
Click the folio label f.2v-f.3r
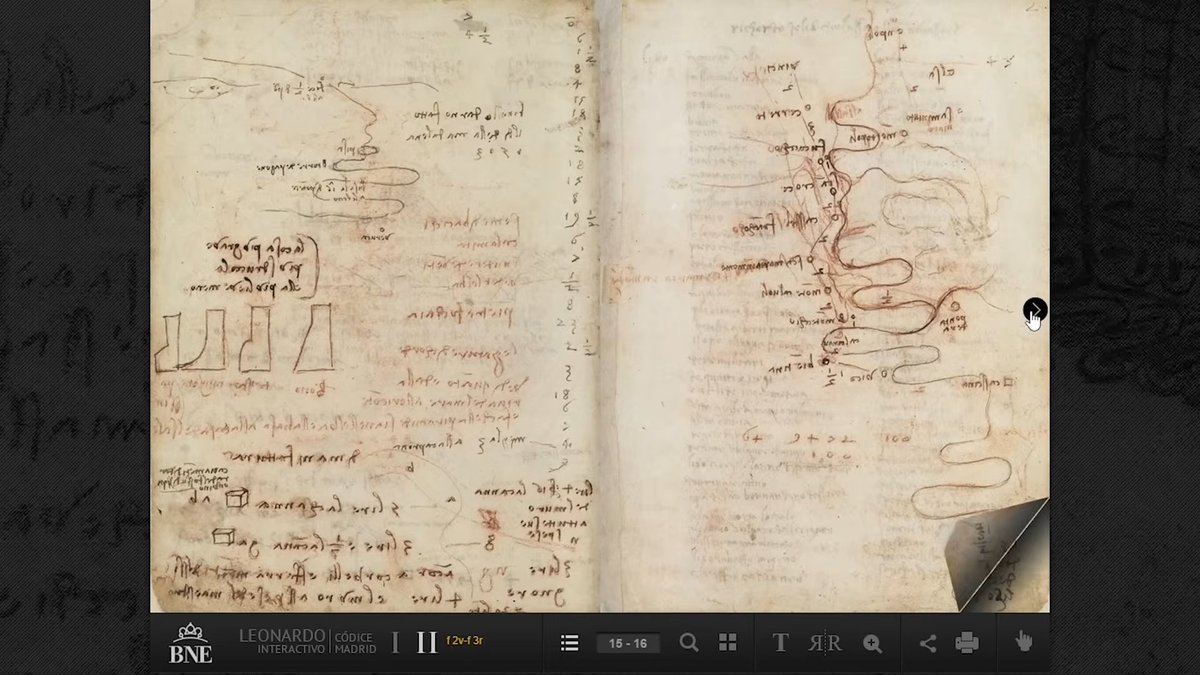coord(465,641)
